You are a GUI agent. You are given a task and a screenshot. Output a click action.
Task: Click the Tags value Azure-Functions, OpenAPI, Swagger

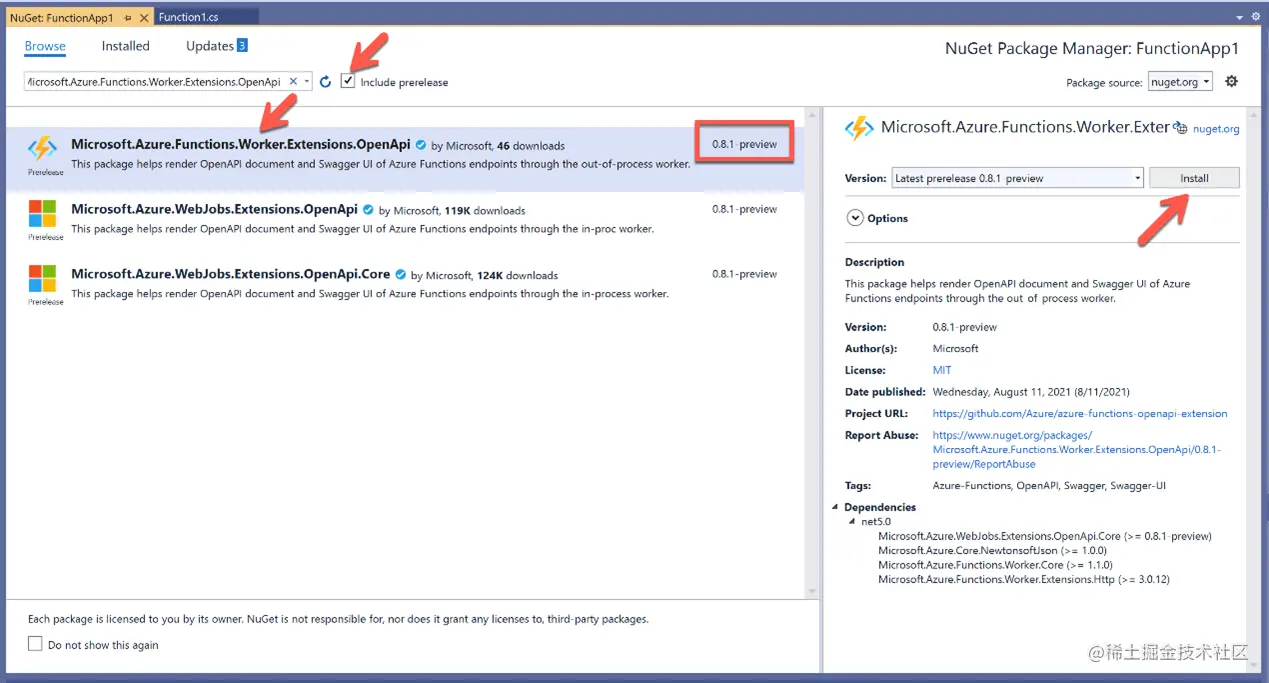(x=1049, y=485)
